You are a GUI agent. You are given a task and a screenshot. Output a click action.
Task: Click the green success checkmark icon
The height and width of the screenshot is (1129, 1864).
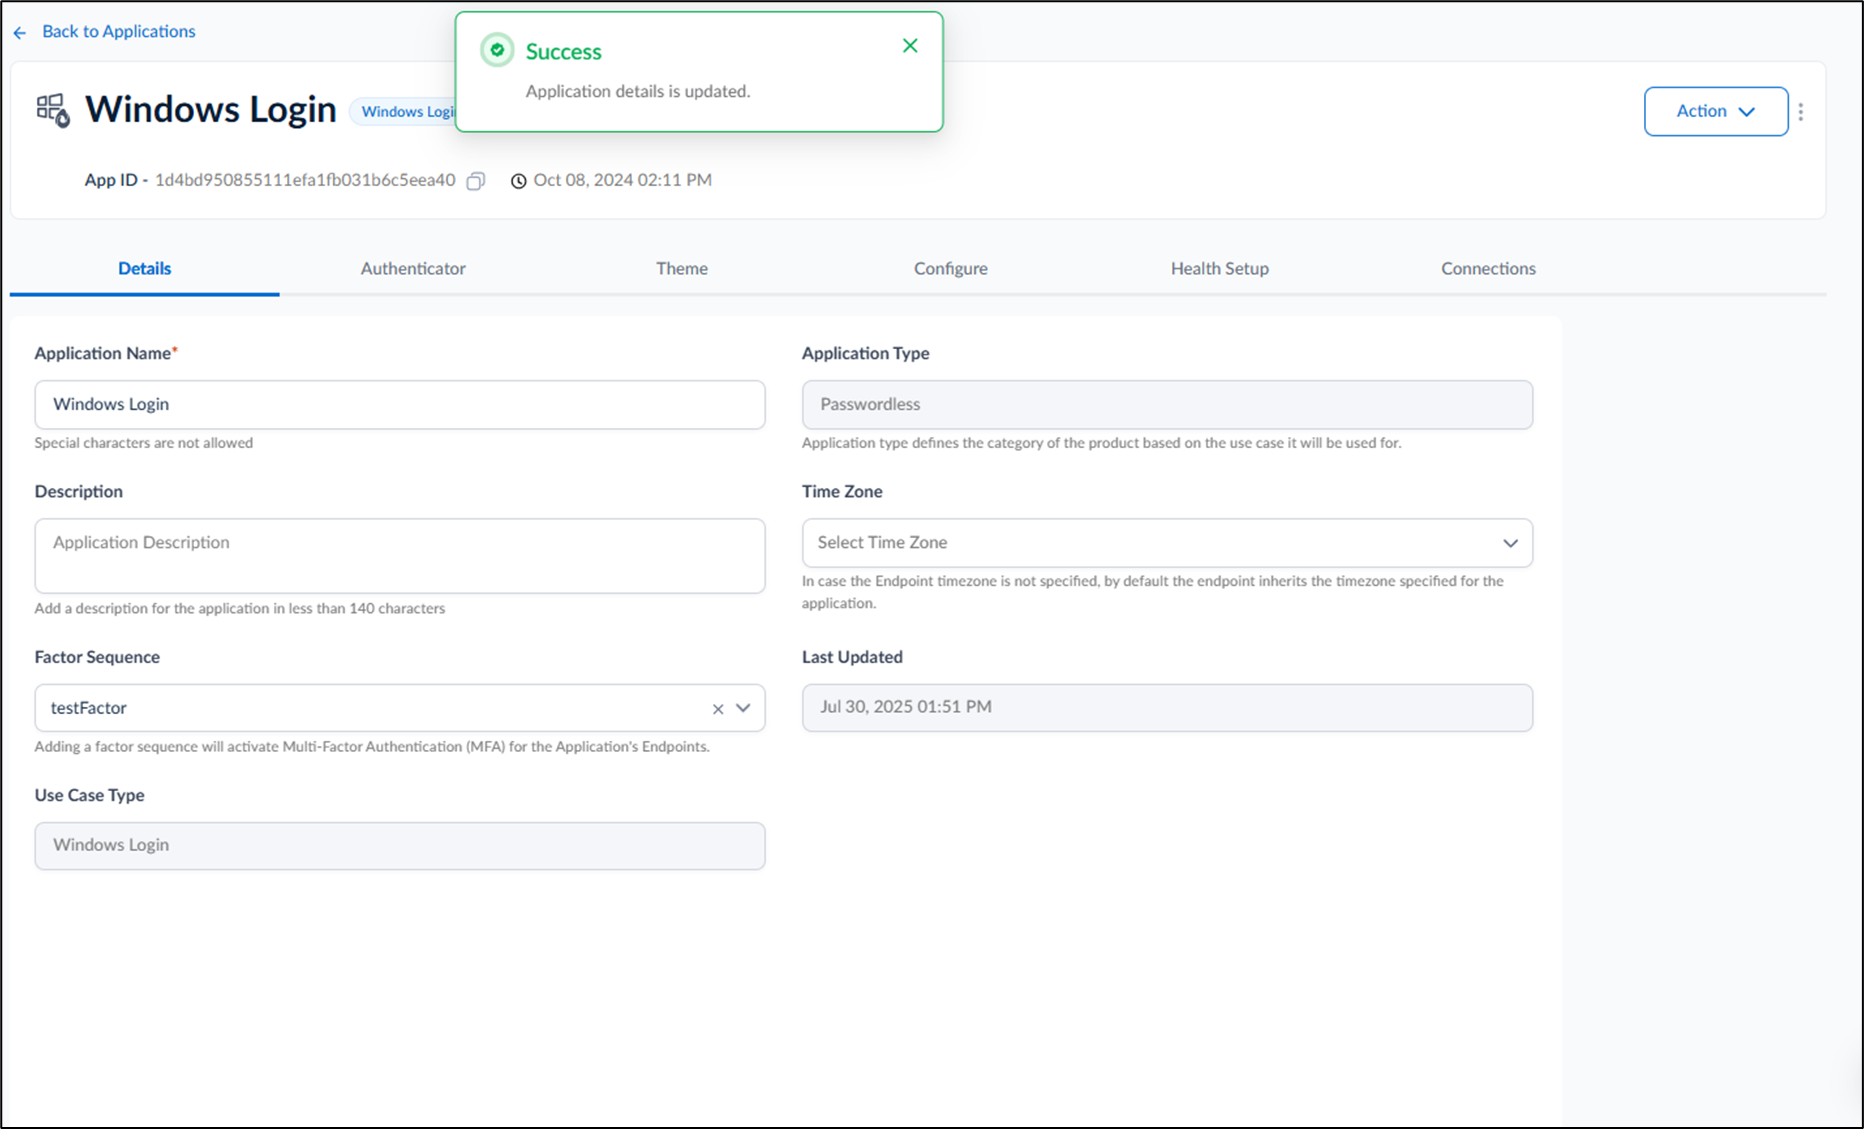click(497, 50)
